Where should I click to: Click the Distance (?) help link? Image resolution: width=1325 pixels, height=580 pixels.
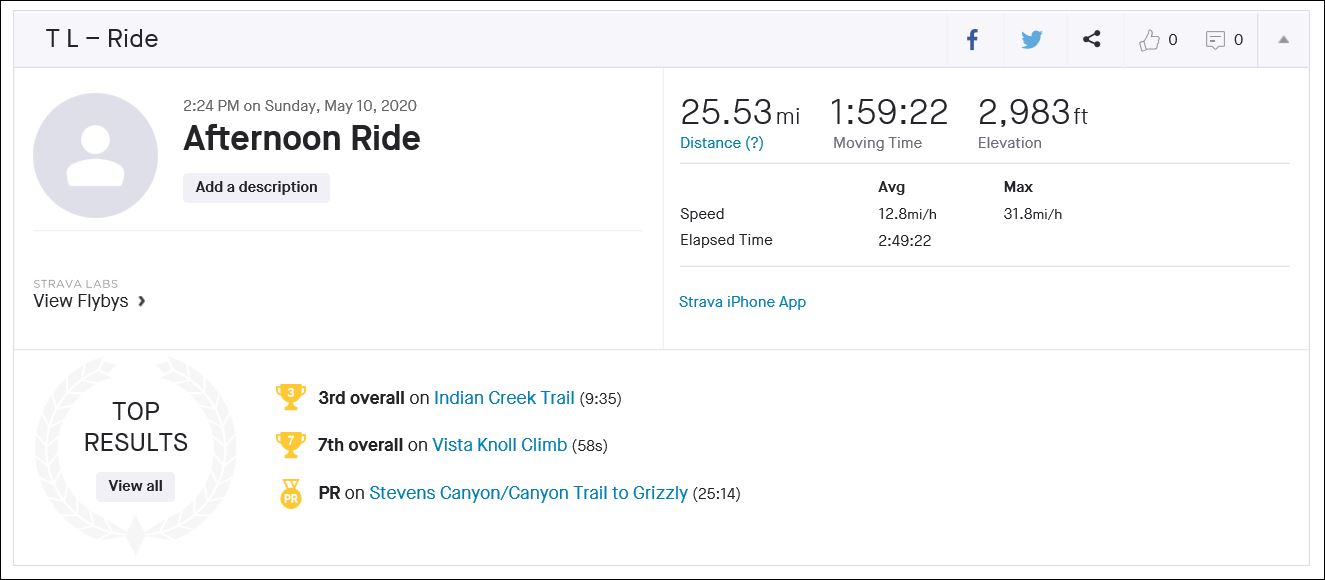pos(721,143)
